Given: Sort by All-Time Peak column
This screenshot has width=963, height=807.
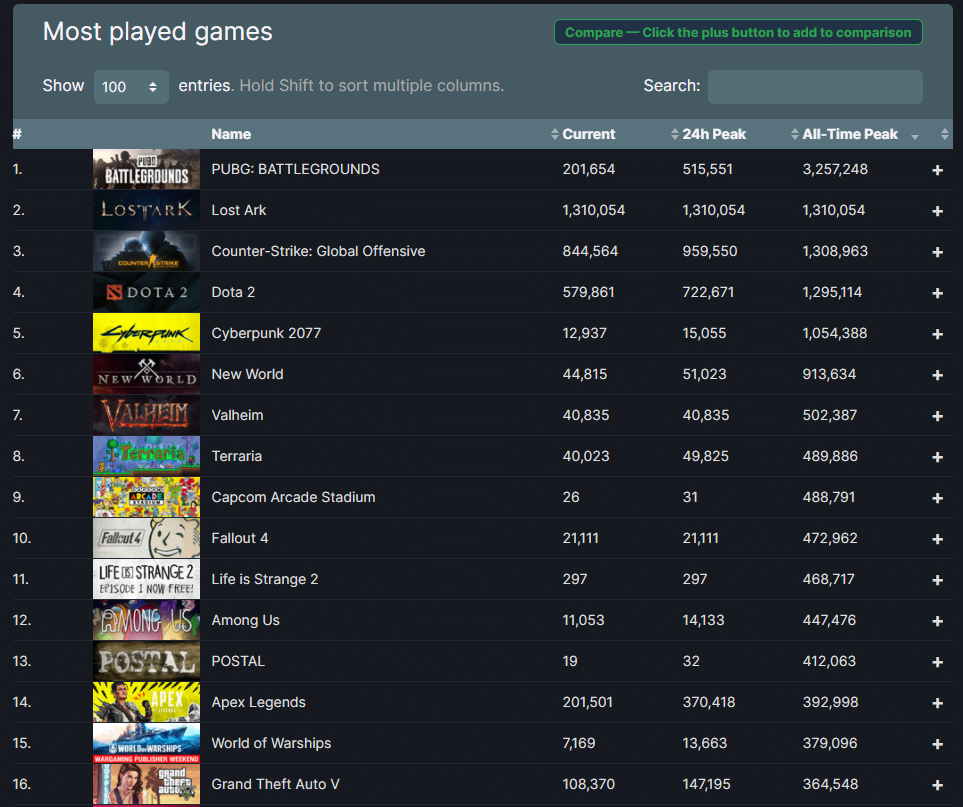Looking at the screenshot, I should [850, 134].
